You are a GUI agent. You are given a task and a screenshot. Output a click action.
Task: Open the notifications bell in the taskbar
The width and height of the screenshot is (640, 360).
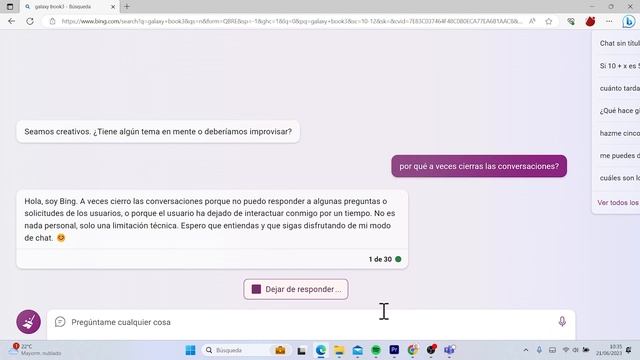[x=629, y=350]
